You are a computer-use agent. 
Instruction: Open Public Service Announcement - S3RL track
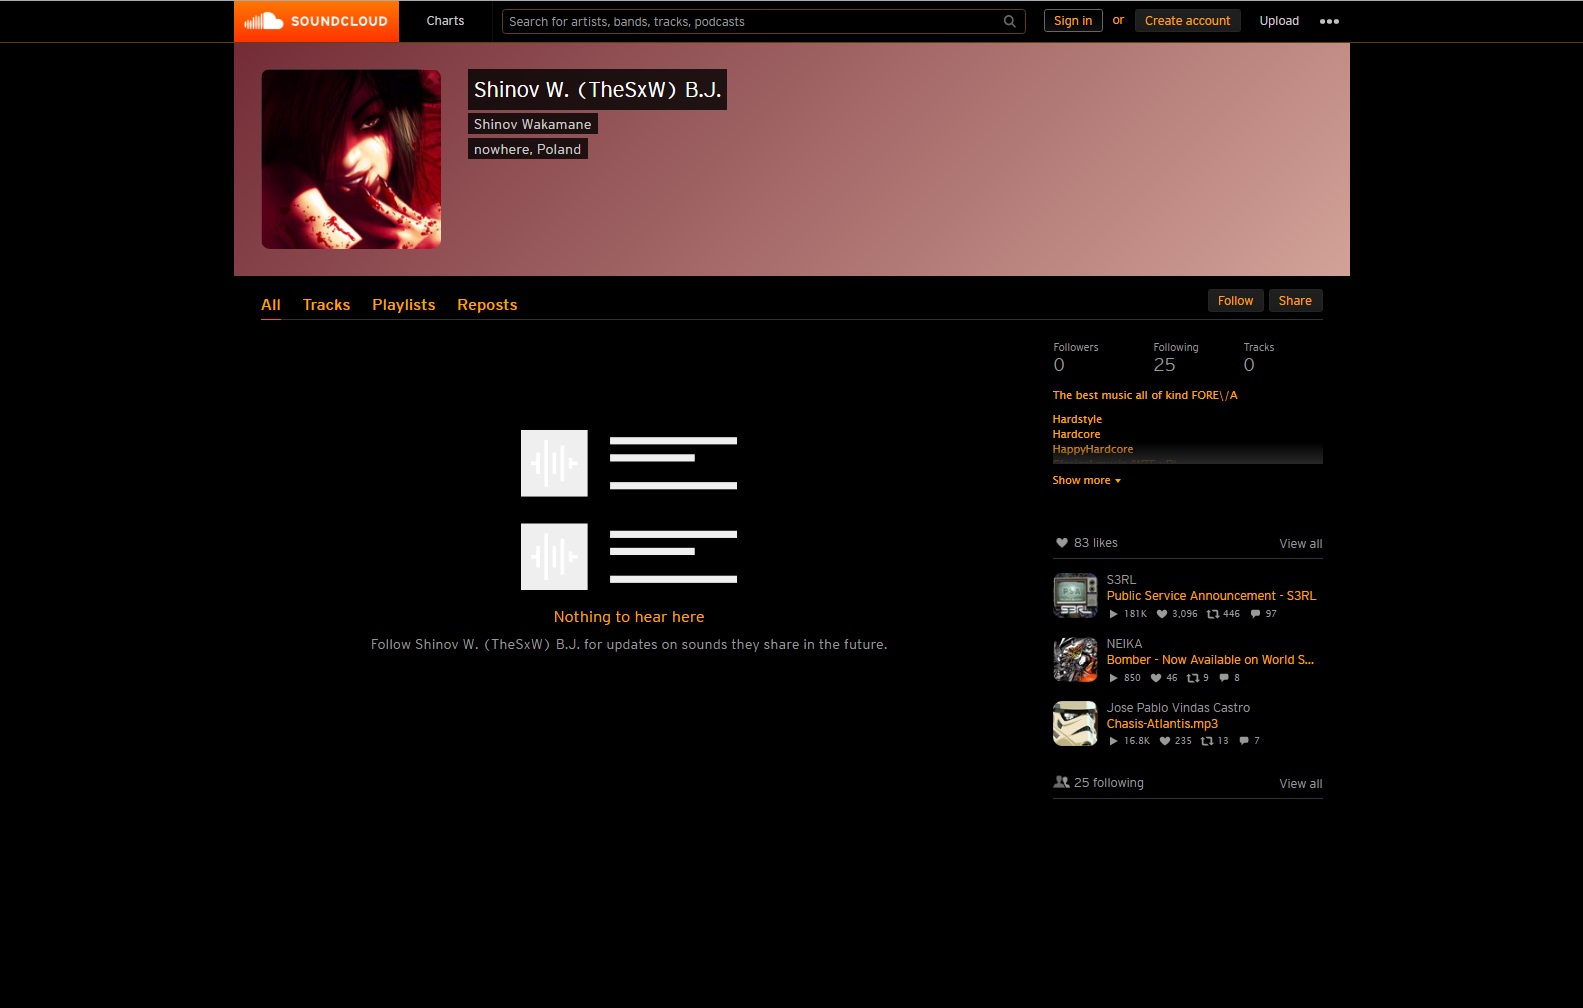(x=1211, y=596)
